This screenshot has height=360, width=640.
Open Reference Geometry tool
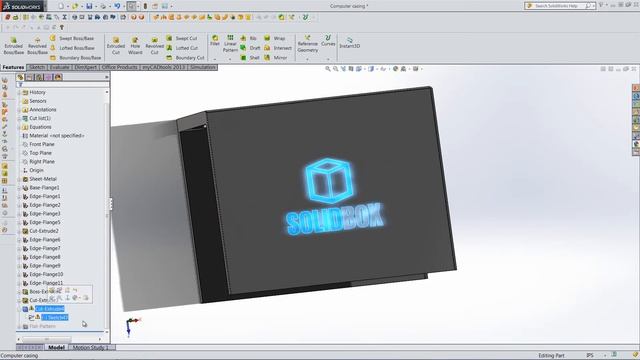coord(307,44)
